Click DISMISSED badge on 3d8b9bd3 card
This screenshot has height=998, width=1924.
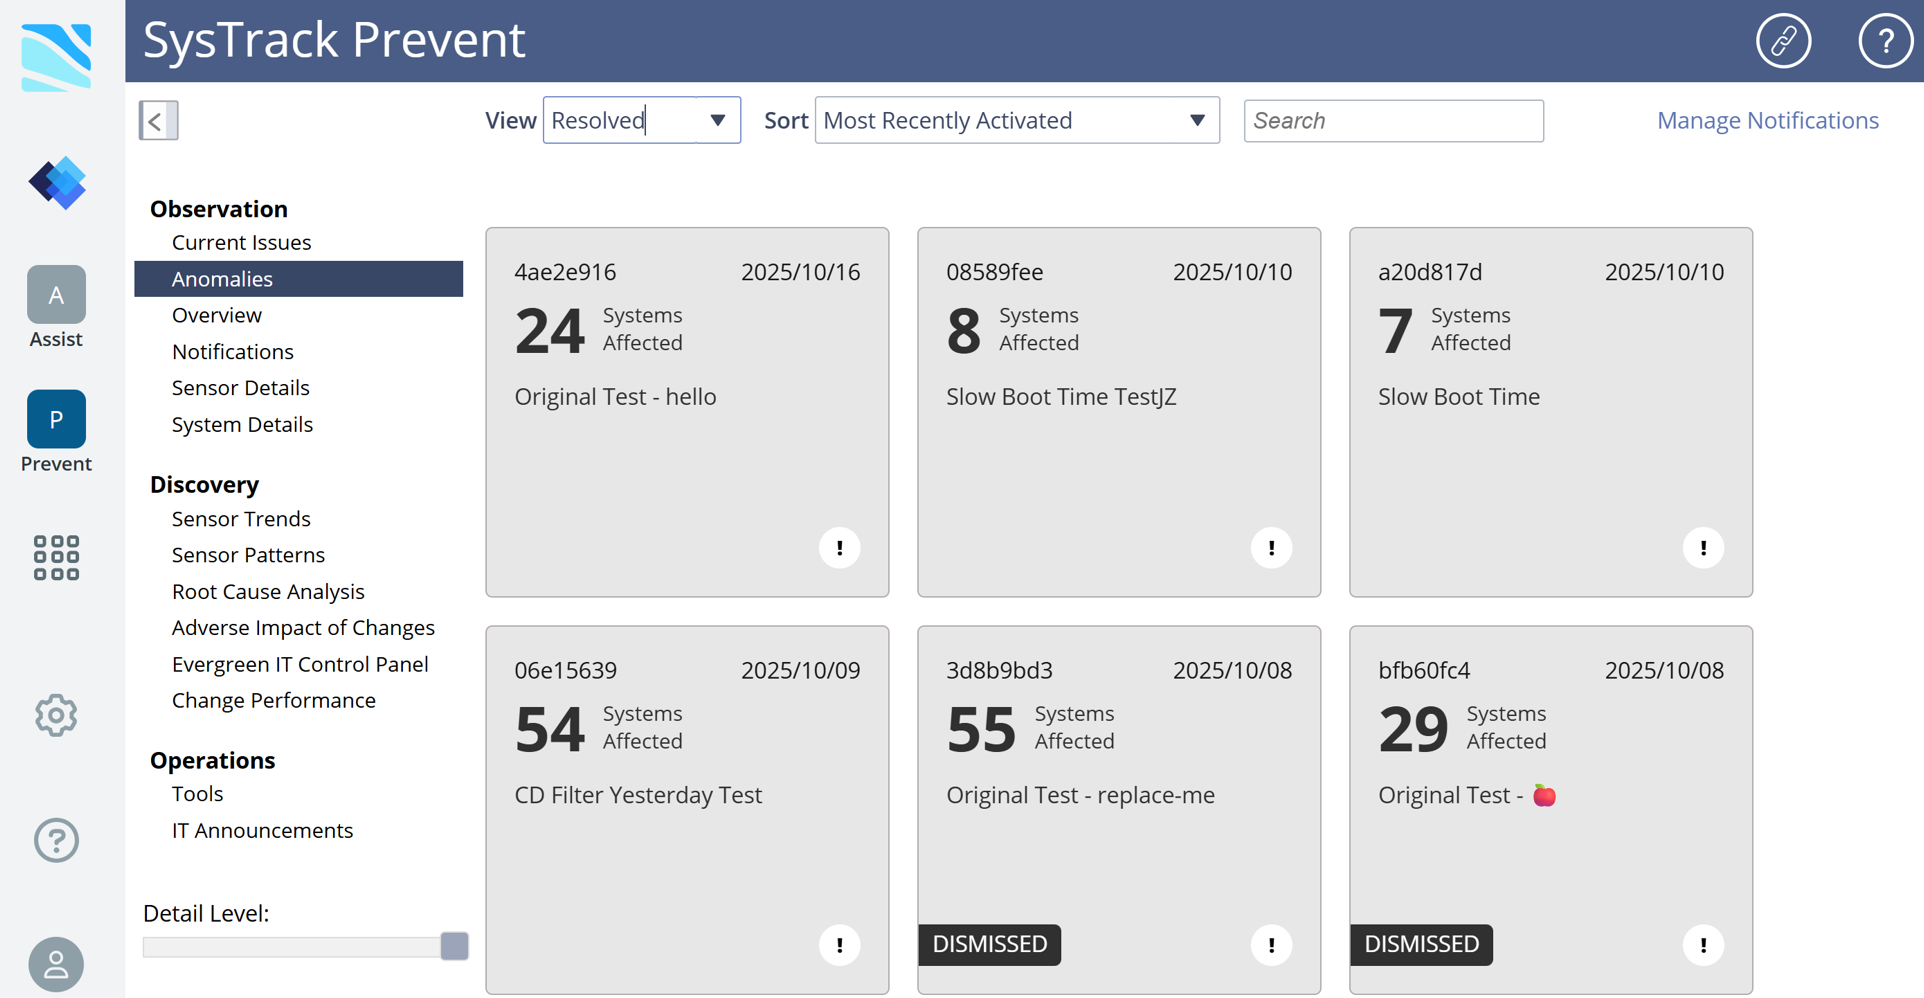coord(989,944)
